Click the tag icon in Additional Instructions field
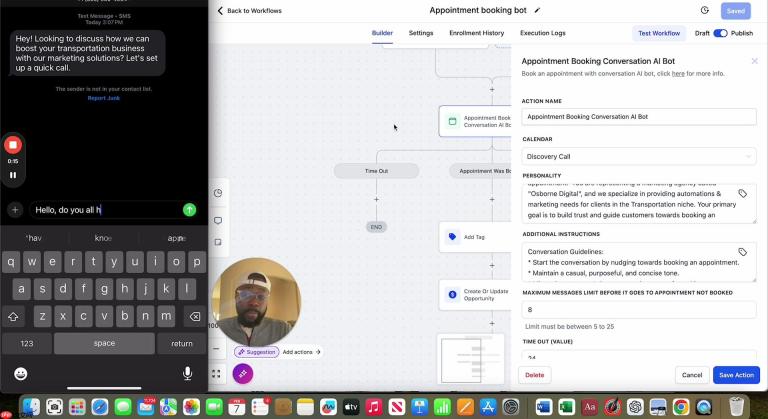Screen dimensions: 768x419 point(743,252)
